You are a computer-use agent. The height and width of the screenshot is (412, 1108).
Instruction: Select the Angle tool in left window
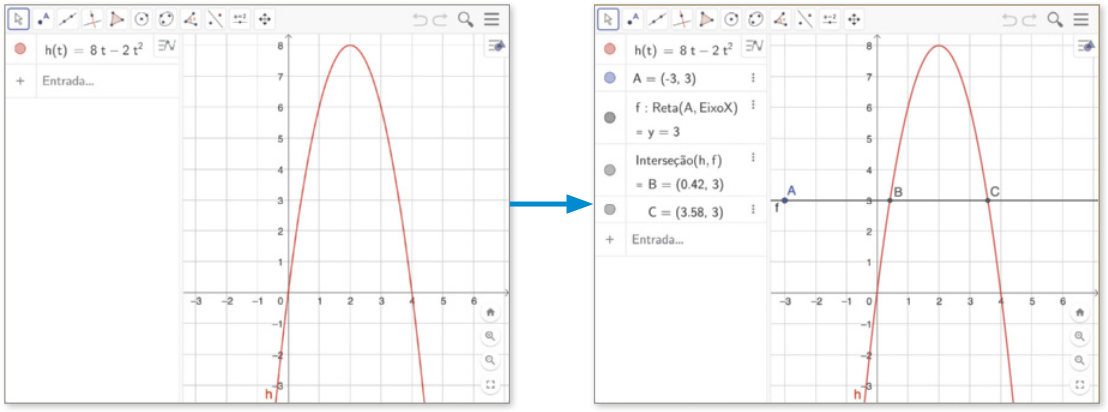click(x=191, y=20)
